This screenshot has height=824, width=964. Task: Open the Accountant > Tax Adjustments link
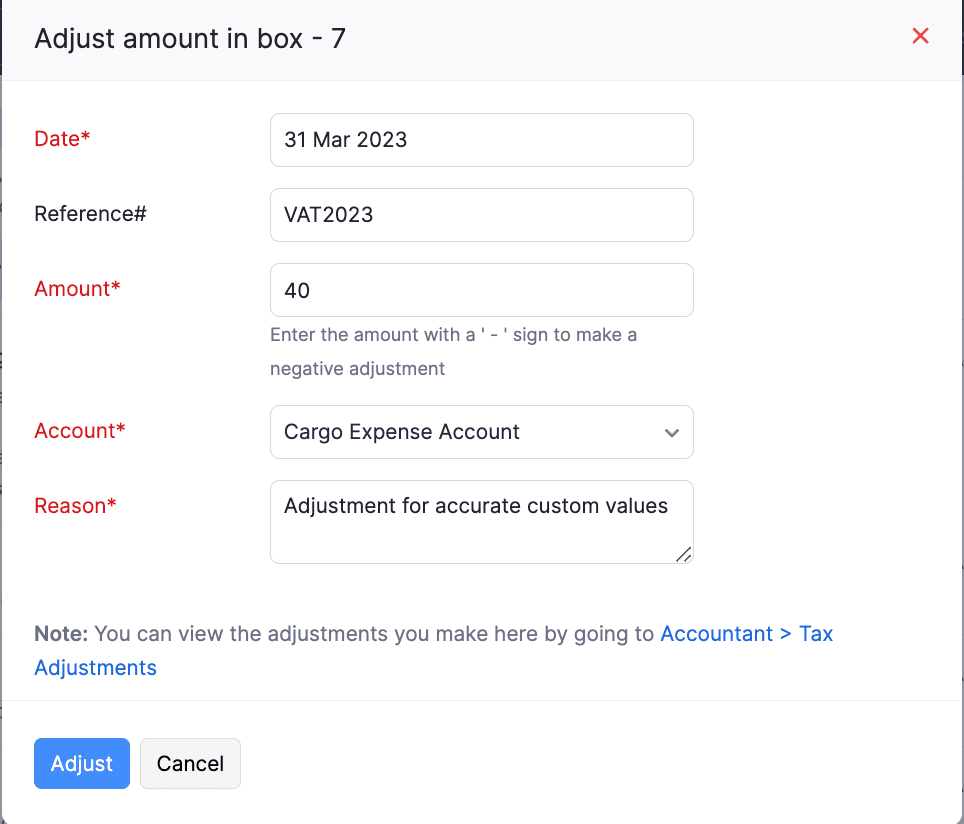pos(747,633)
